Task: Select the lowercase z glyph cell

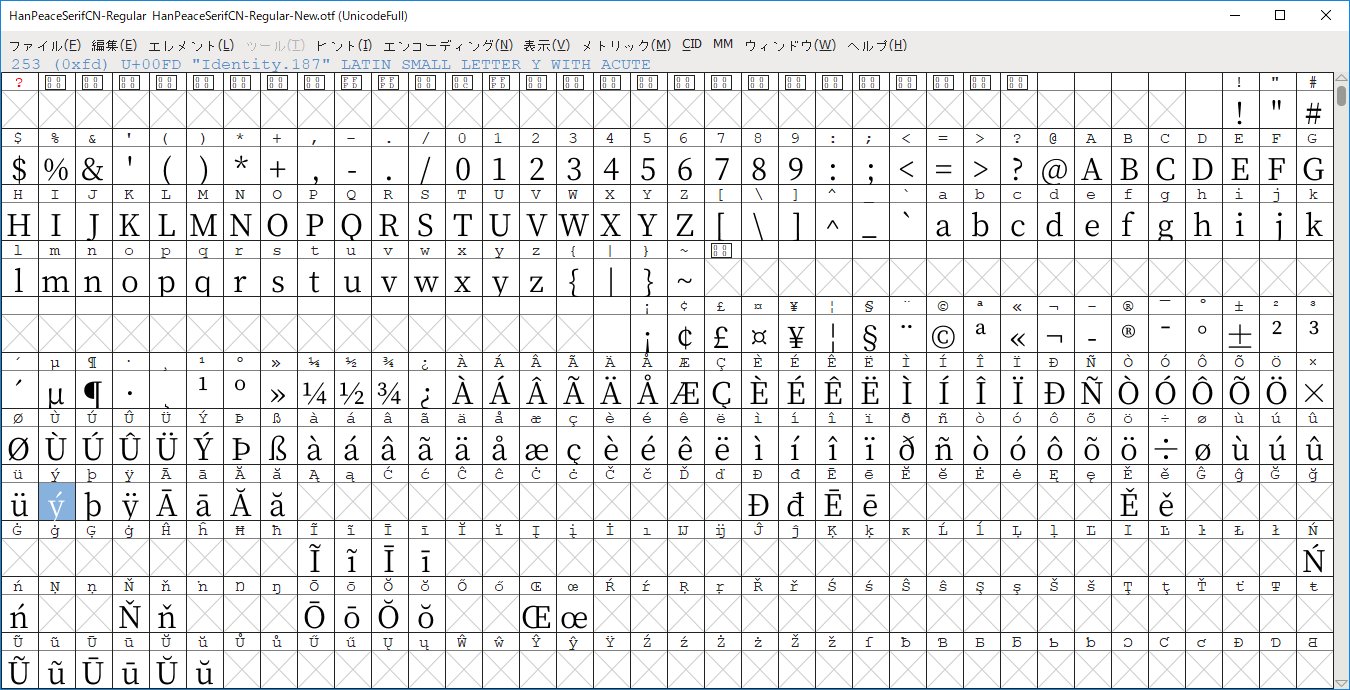Action: (536, 279)
